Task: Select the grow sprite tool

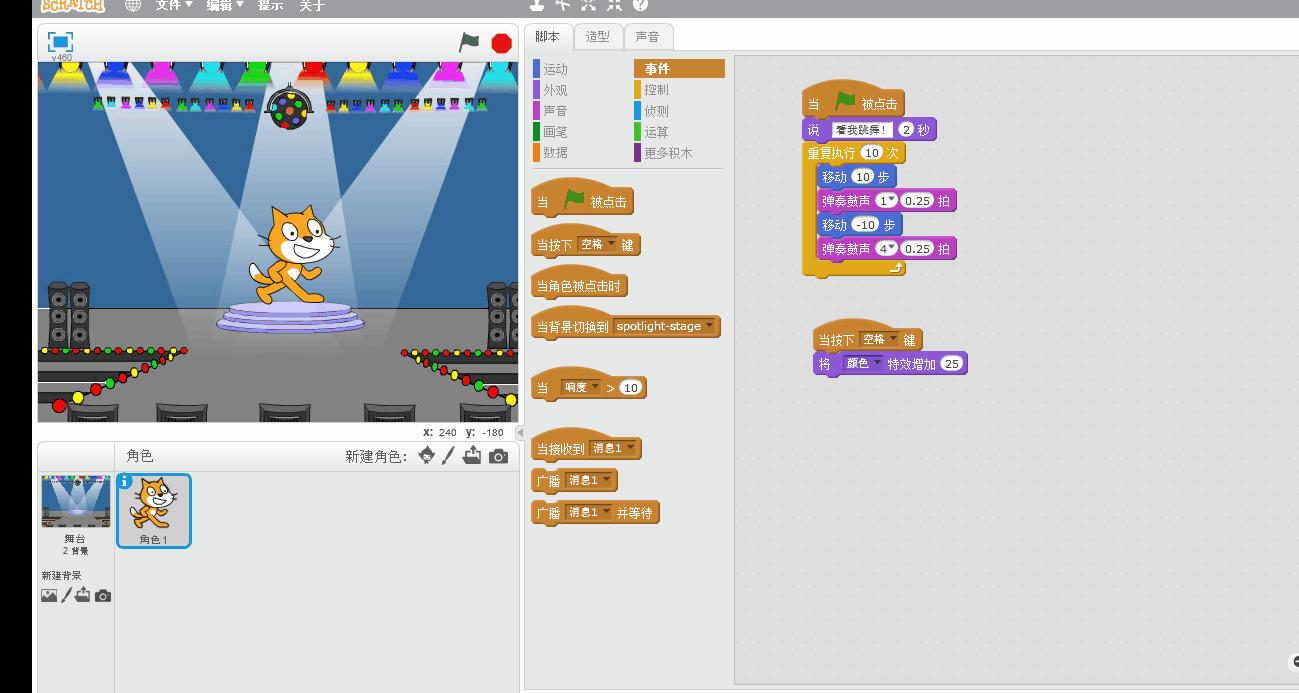Action: (589, 6)
